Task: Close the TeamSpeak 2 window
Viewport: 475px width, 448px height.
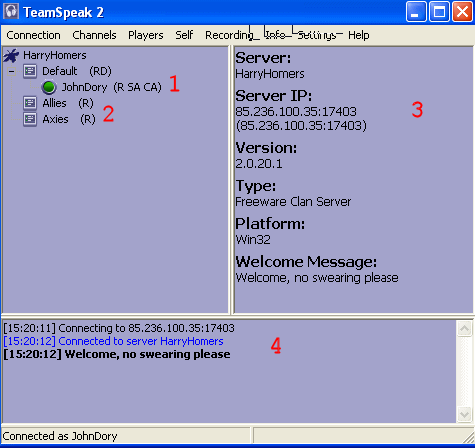Action: [x=462, y=12]
